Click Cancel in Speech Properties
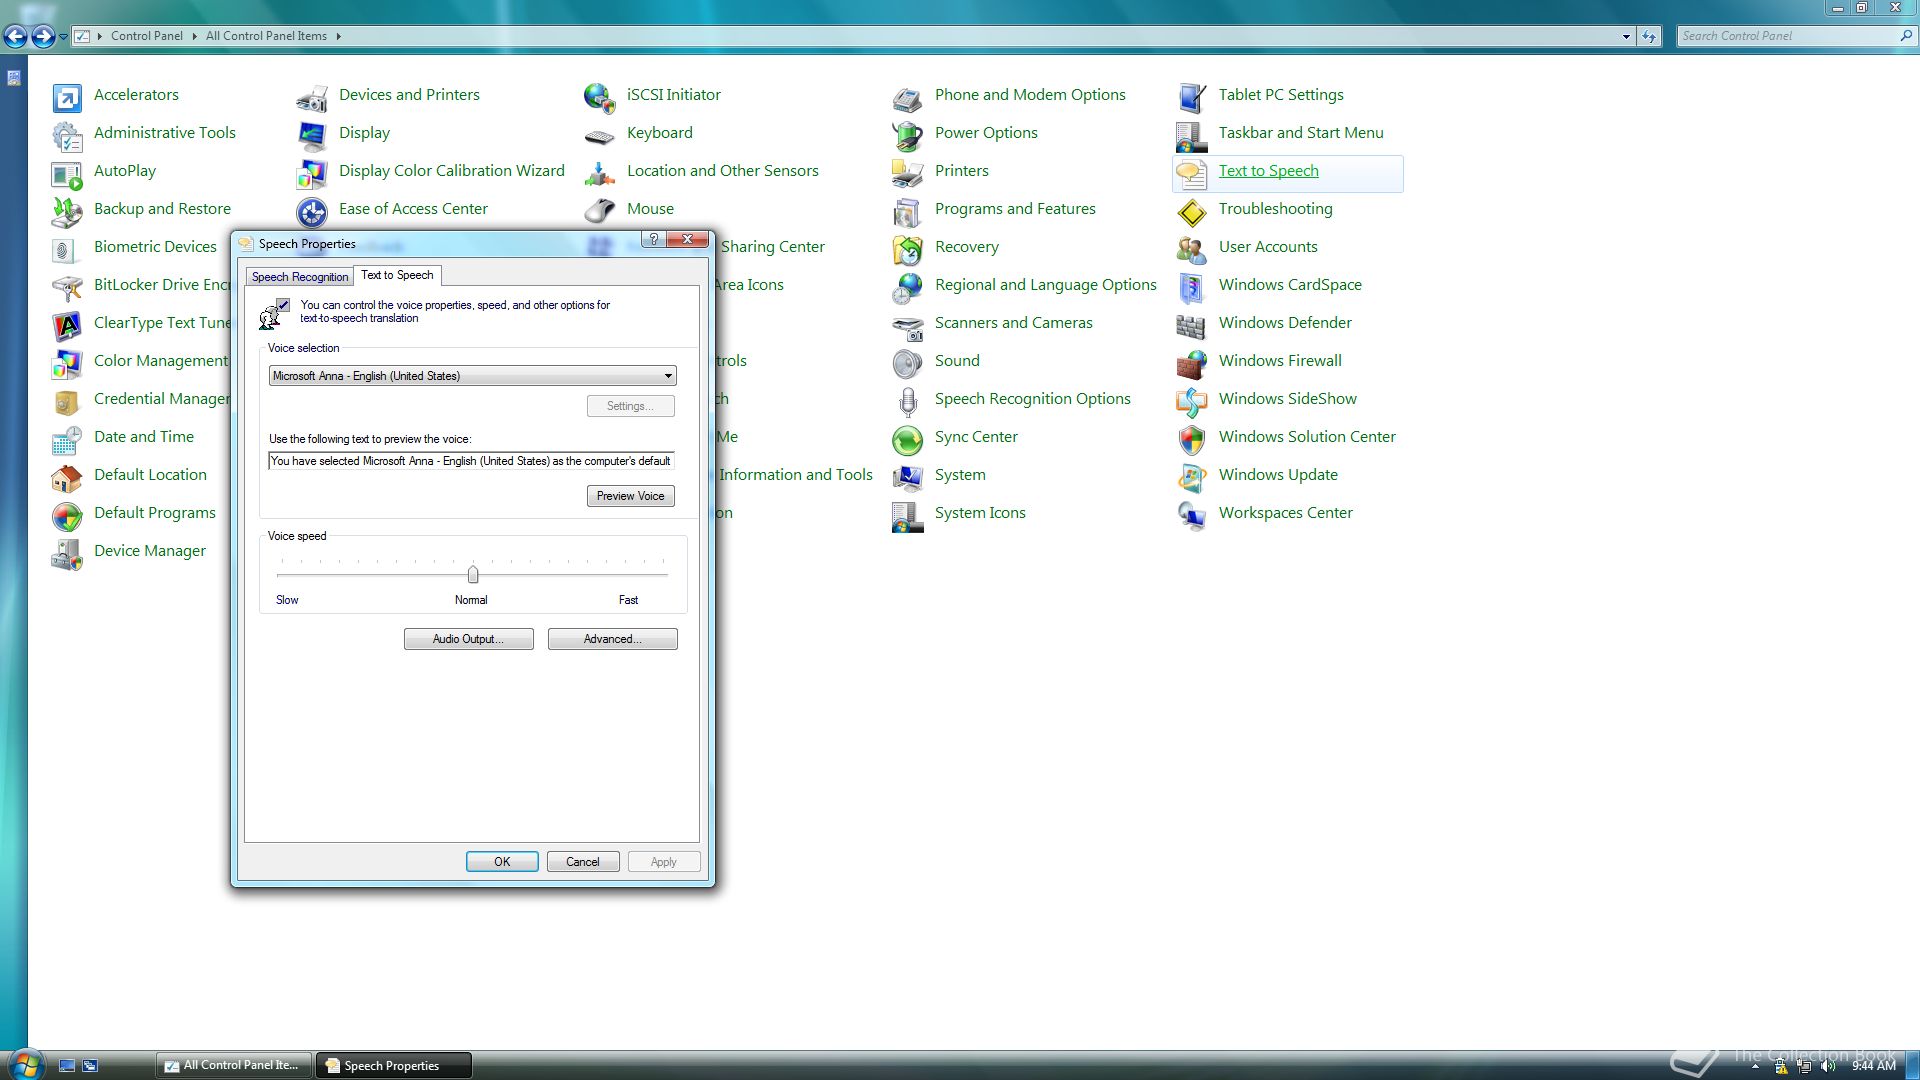This screenshot has height=1080, width=1920. 583,862
